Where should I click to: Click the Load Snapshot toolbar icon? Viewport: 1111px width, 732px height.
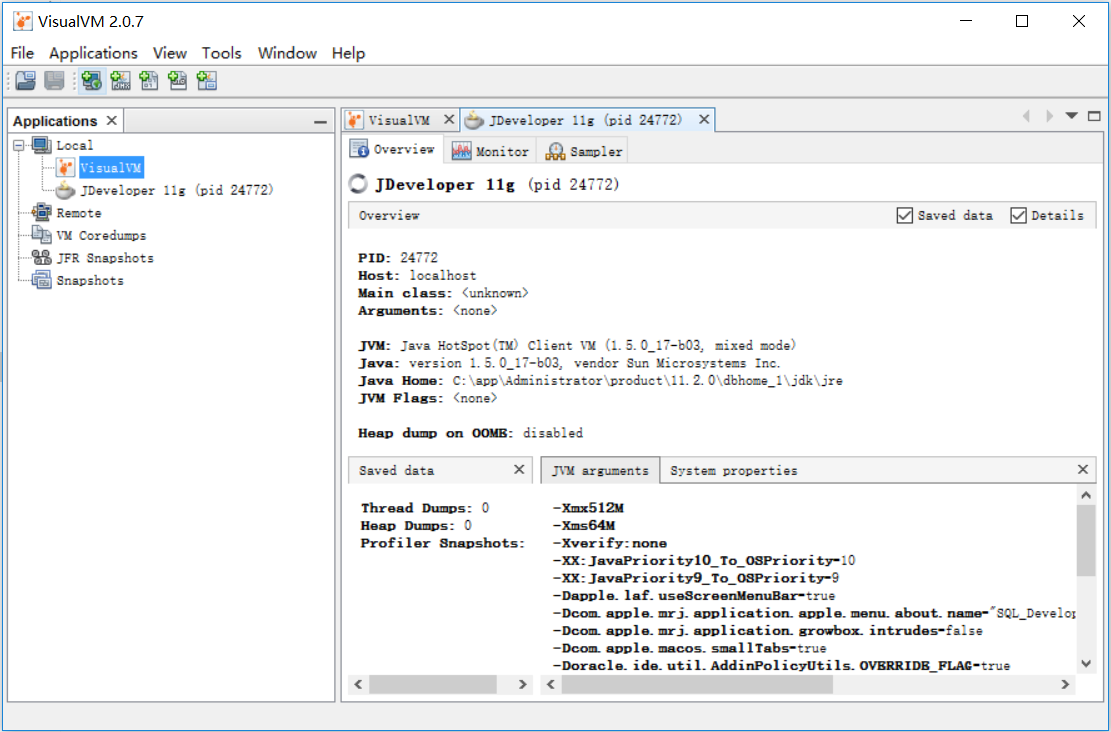click(x=26, y=81)
